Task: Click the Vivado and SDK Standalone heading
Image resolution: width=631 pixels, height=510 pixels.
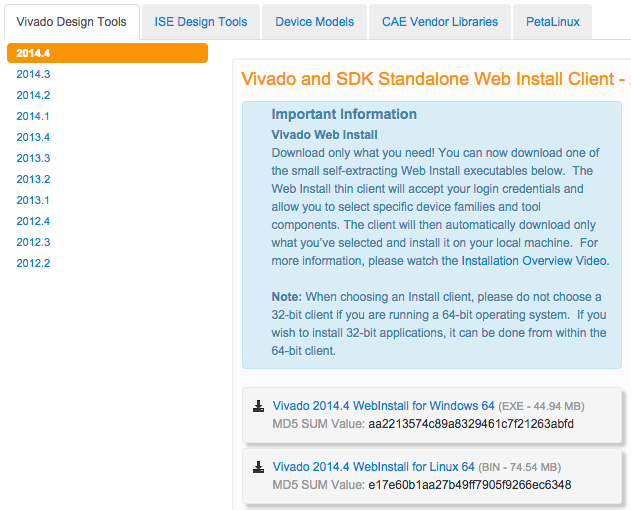Action: click(x=435, y=79)
